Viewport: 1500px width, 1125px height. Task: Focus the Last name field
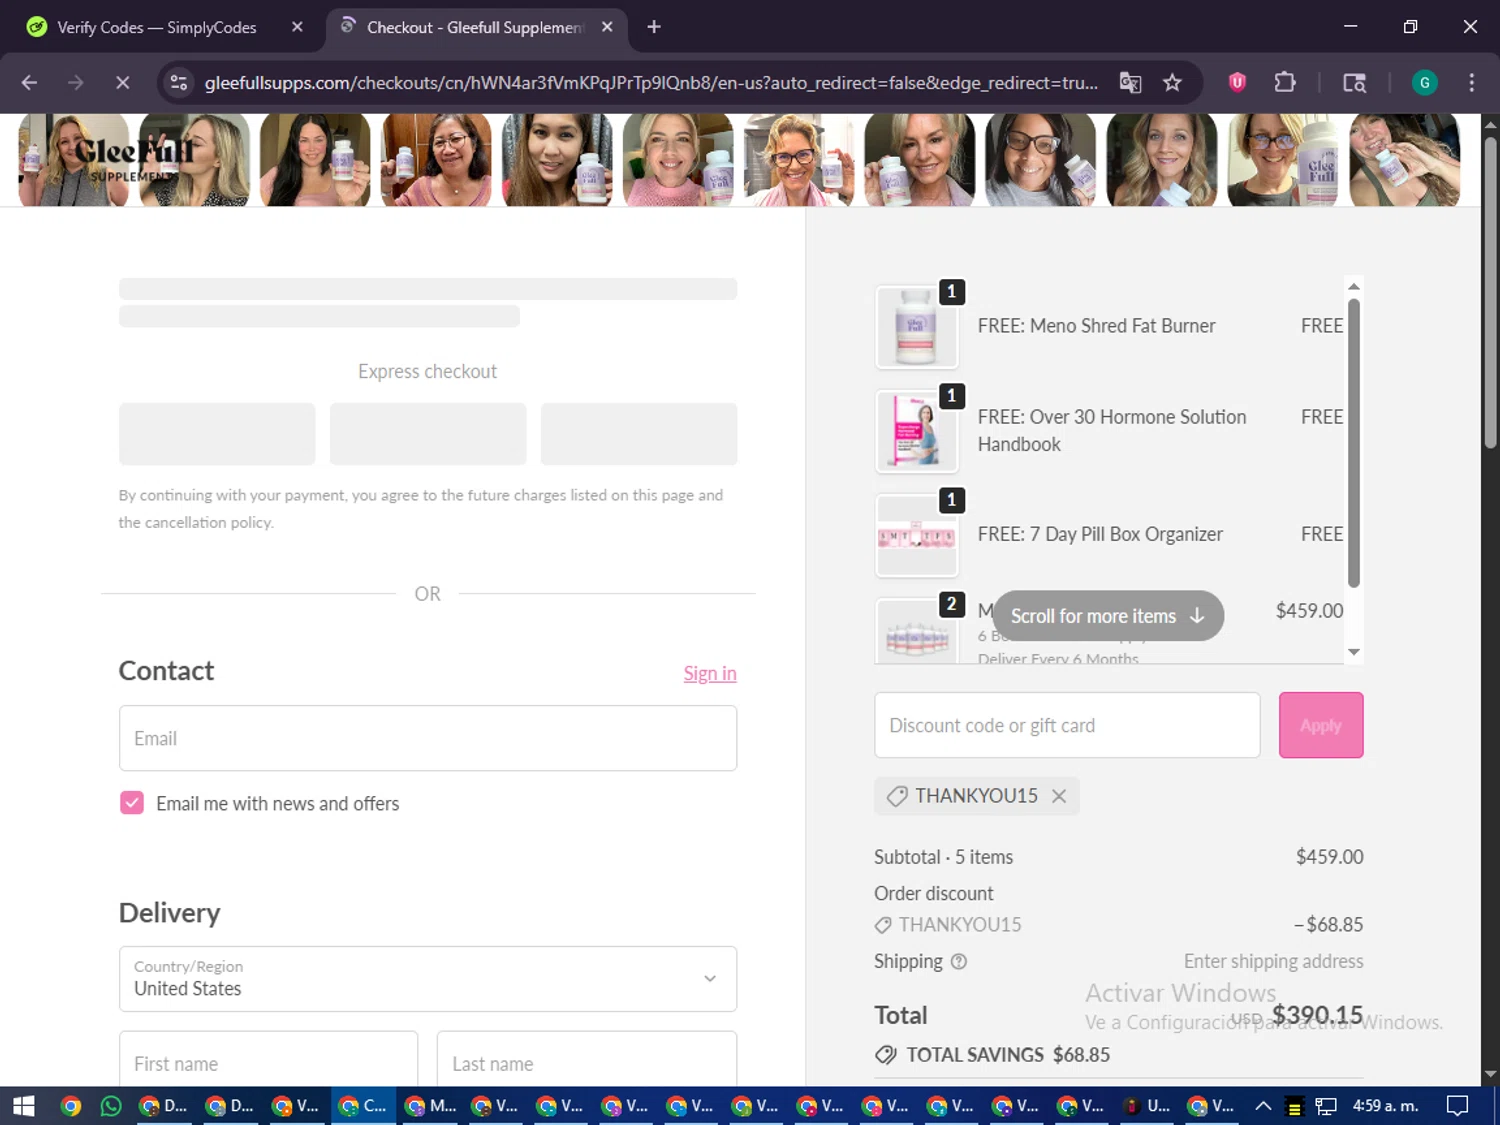587,1060
